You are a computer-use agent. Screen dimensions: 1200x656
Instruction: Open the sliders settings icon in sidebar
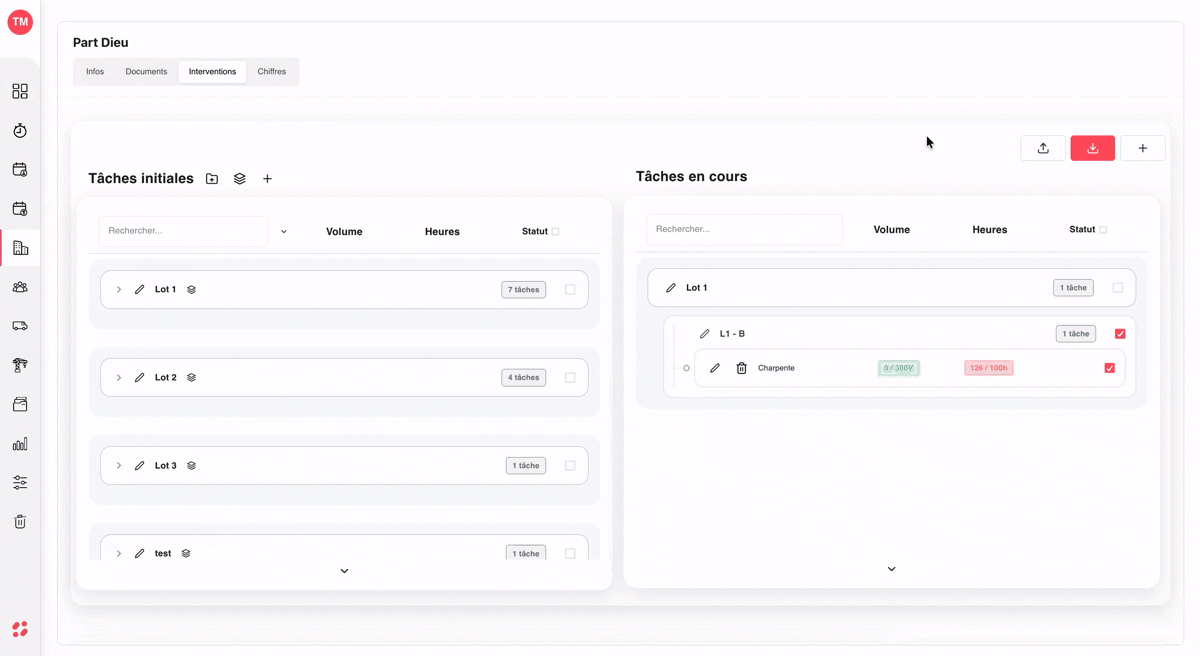click(20, 483)
